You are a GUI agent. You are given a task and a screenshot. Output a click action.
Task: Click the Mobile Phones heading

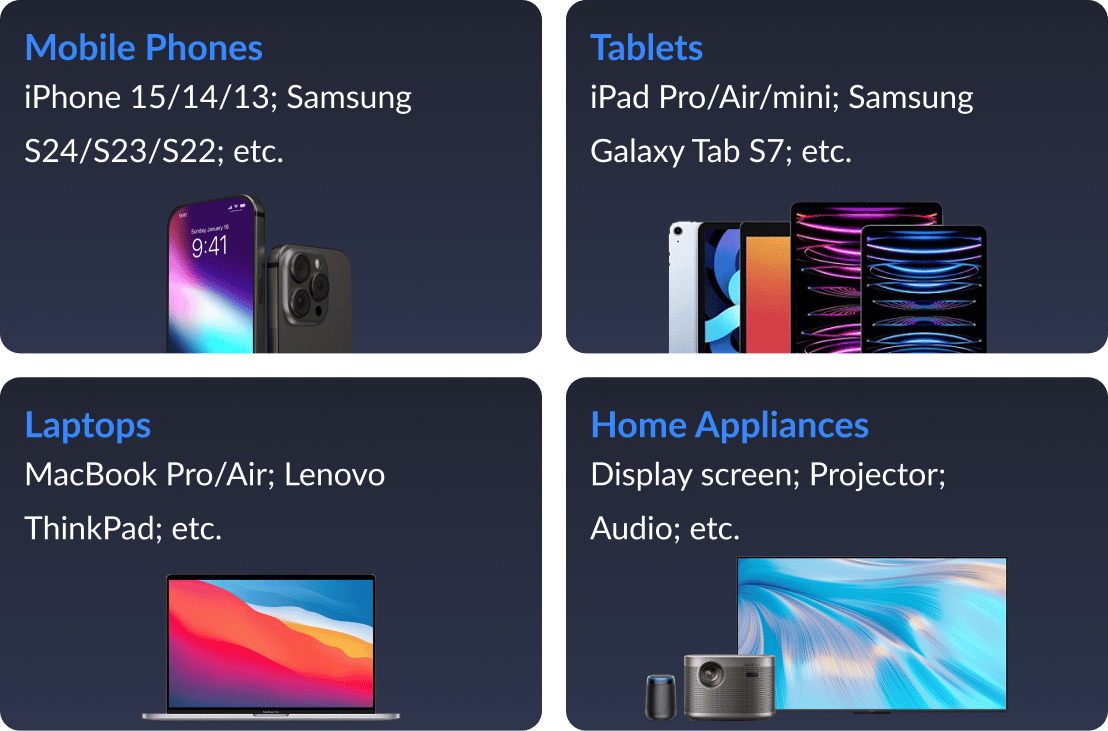click(143, 48)
